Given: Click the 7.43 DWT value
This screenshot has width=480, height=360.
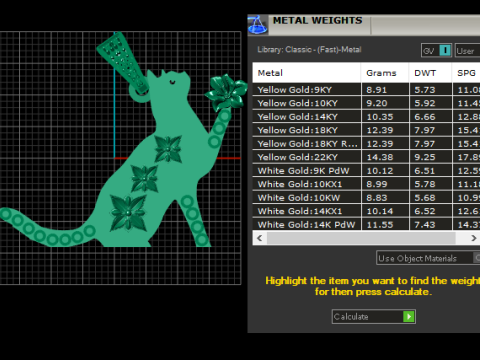Looking at the screenshot, I should (x=425, y=225).
